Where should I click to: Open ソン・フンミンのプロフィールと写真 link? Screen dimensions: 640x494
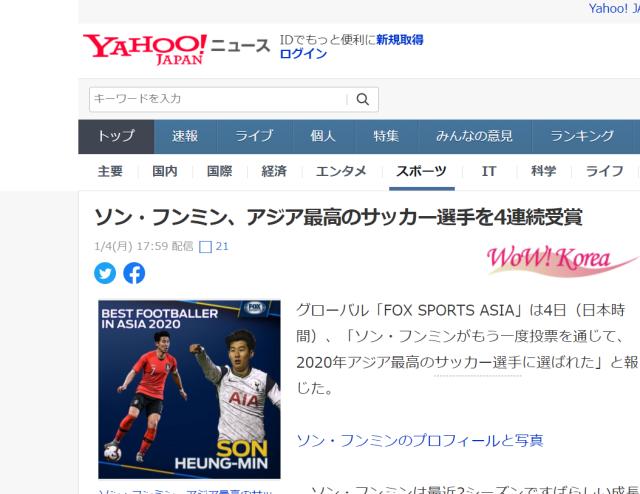420,441
